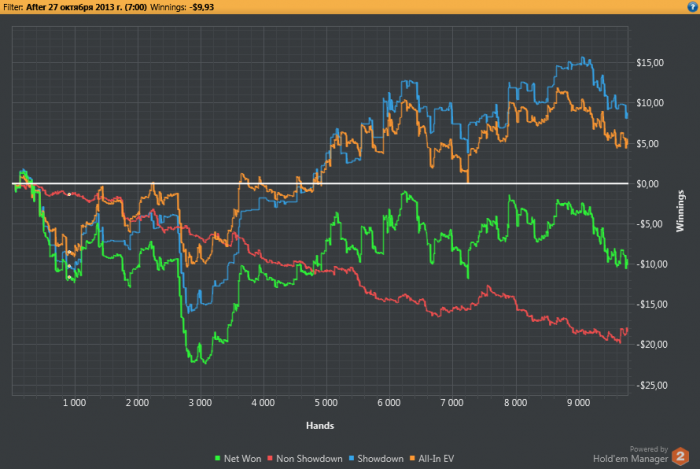Screen dimensions: 700x469
Task: Click the 'Hold'em Manager' brand text
Action: pyautogui.click(x=630, y=459)
